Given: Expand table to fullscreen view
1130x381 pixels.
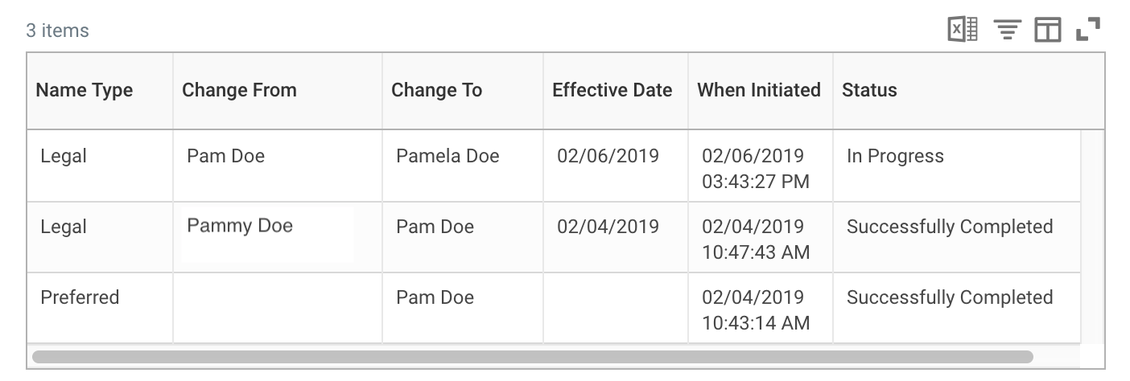Looking at the screenshot, I should [x=1087, y=30].
